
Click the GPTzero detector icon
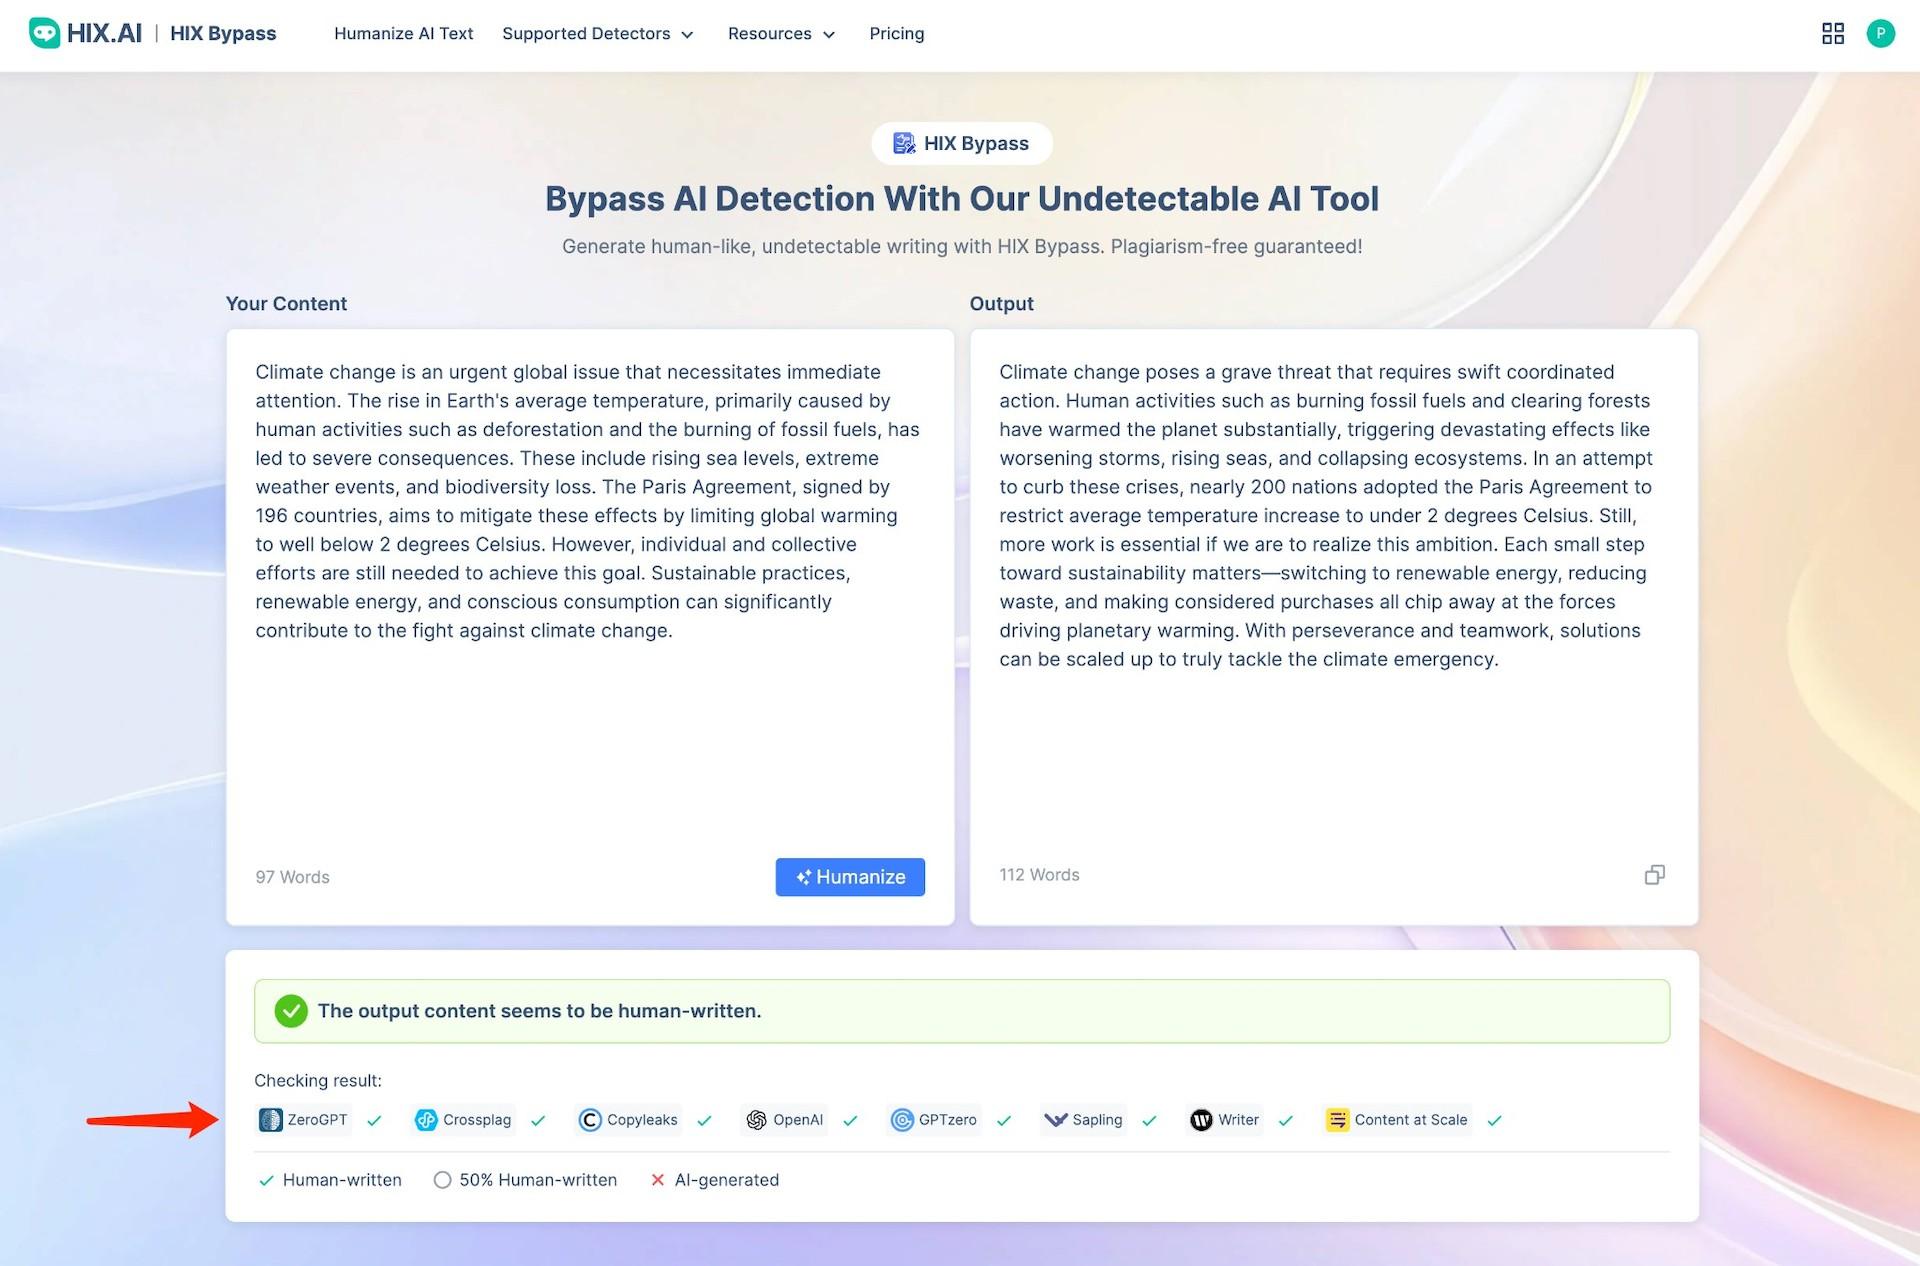tap(902, 1120)
